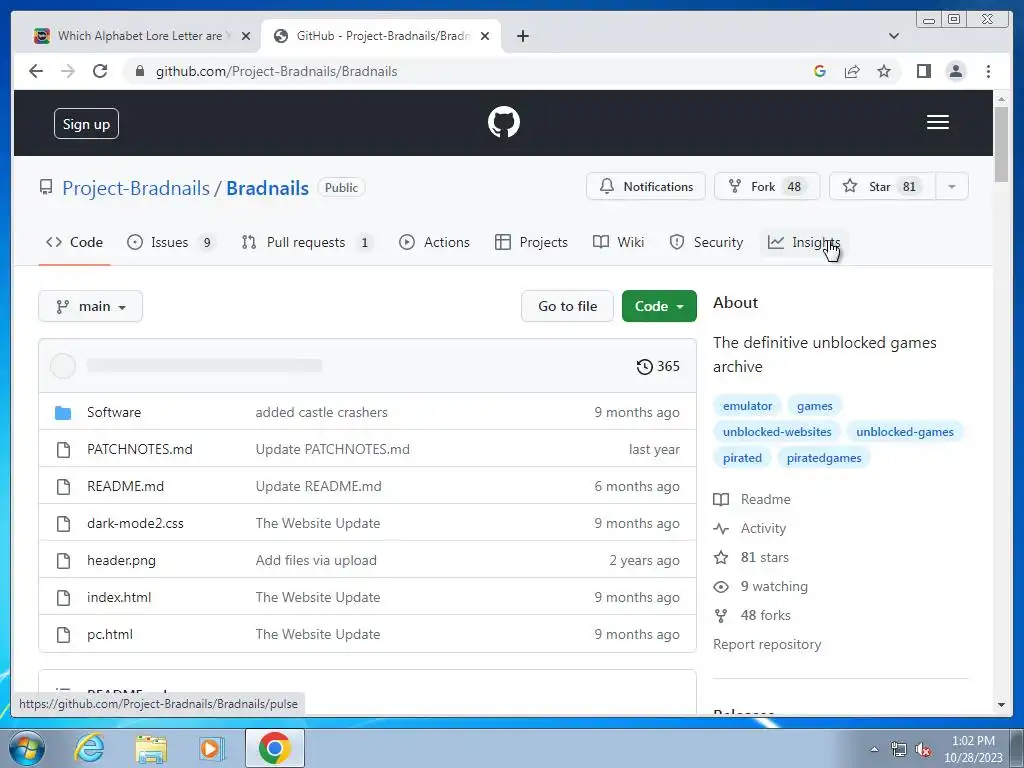Open the Insights tab
This screenshot has width=1024, height=768.
(x=804, y=242)
